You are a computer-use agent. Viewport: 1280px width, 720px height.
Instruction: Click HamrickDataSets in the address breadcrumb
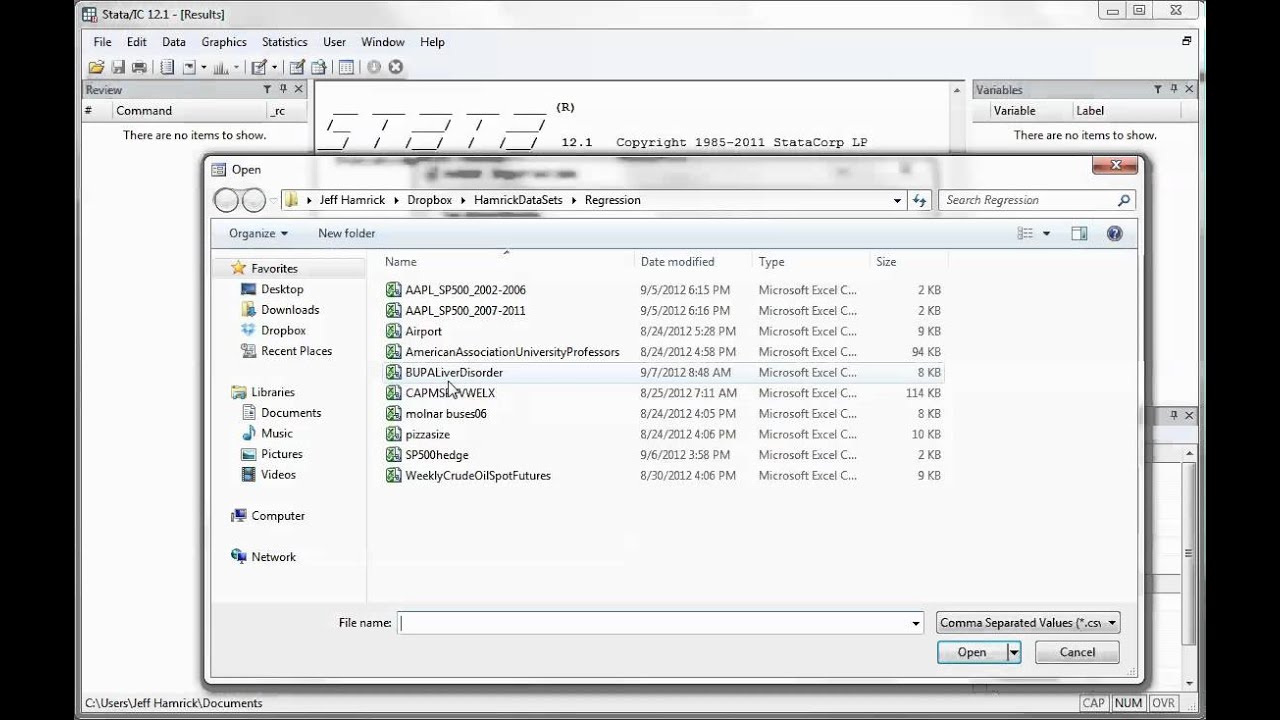pos(518,200)
